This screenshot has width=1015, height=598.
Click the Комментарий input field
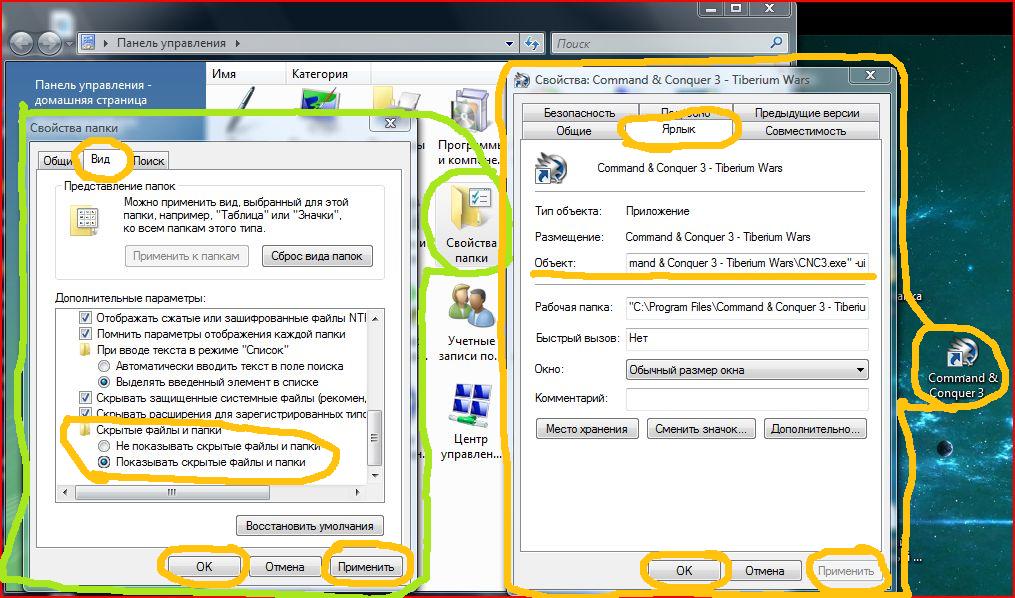click(747, 398)
